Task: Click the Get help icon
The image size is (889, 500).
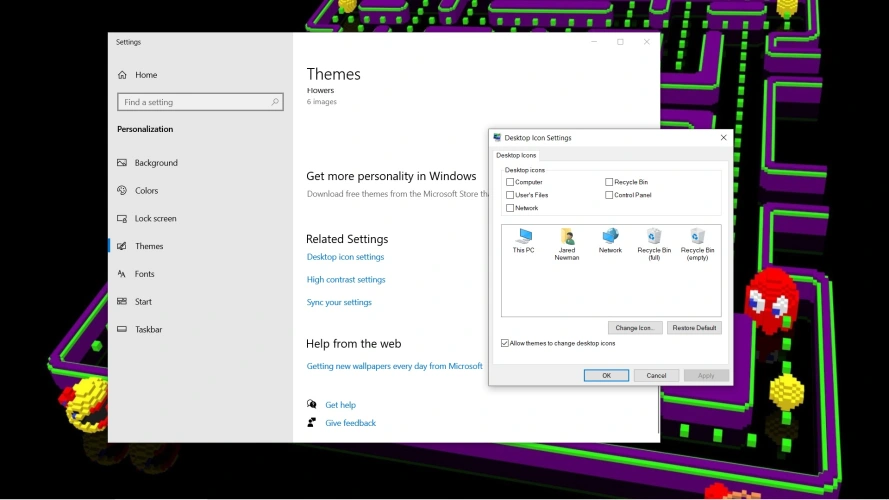Action: point(312,405)
